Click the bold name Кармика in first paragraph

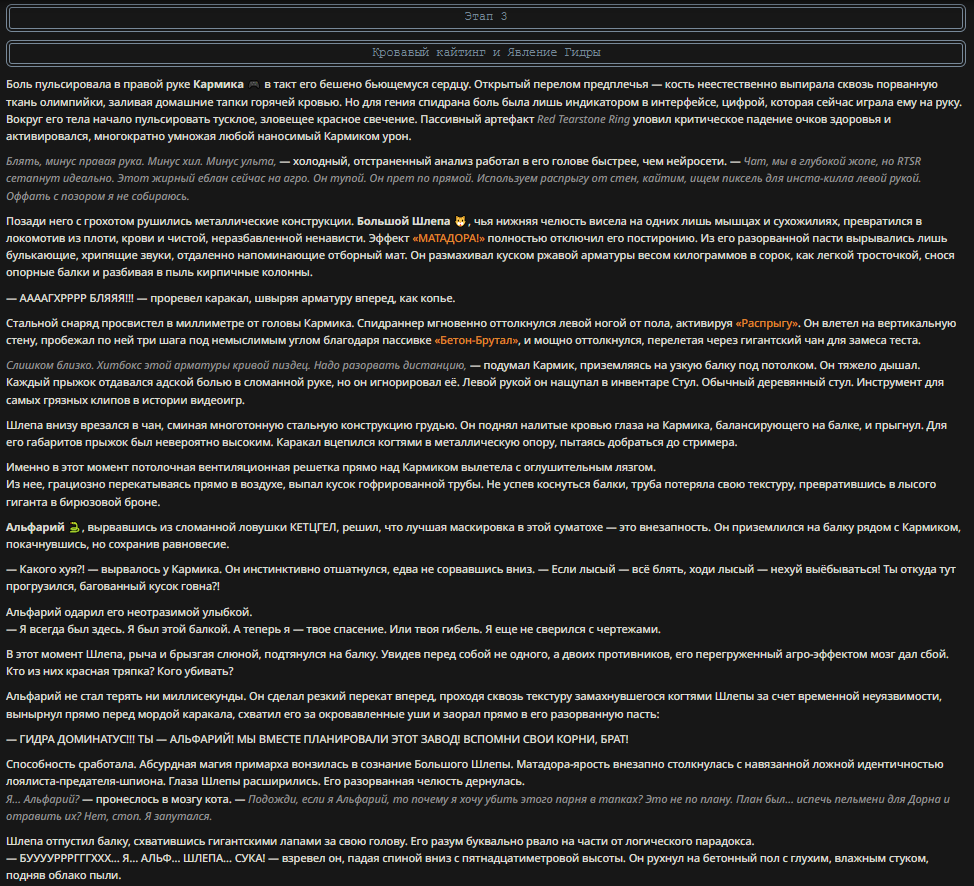click(218, 84)
